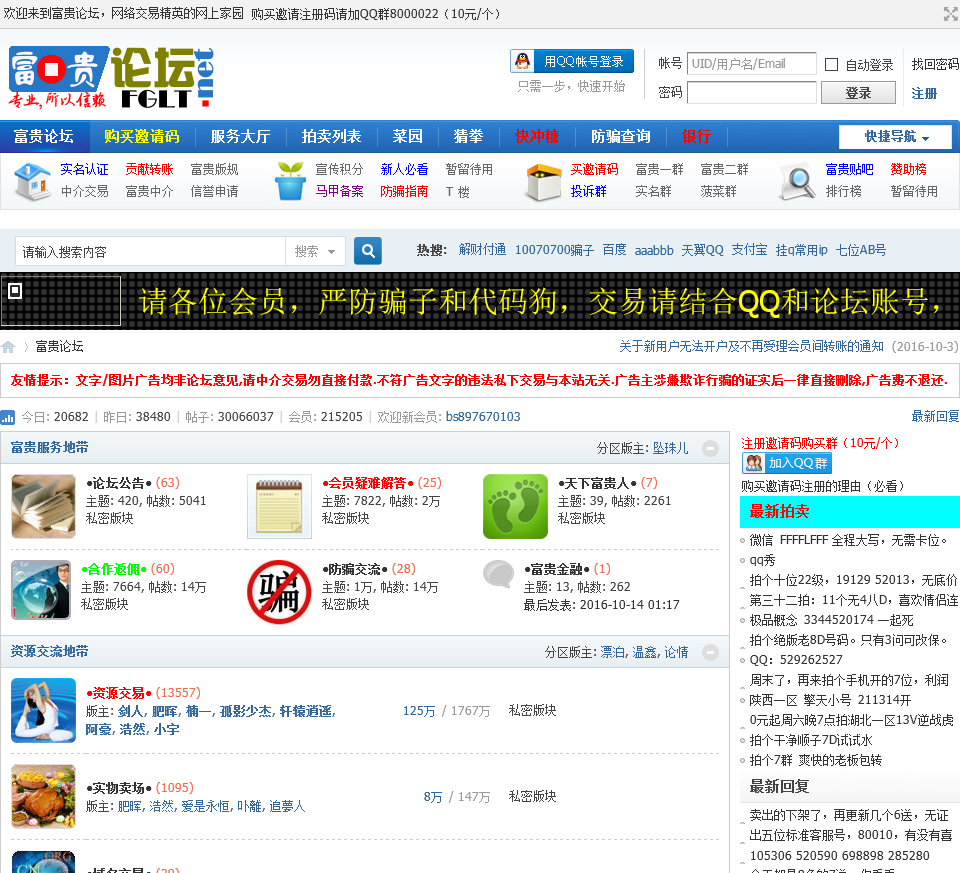This screenshot has height=873, width=960.
Task: Click the QQ penguin login icon
Action: pos(522,61)
